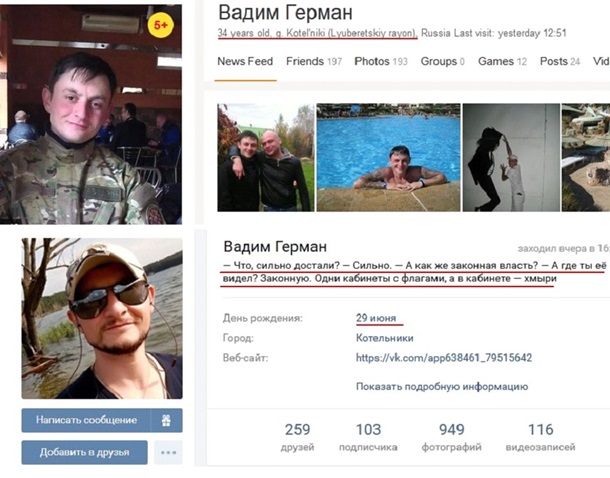Open the swimming pool photo thumbnail
Screen dimensions: 610x478
click(388, 158)
